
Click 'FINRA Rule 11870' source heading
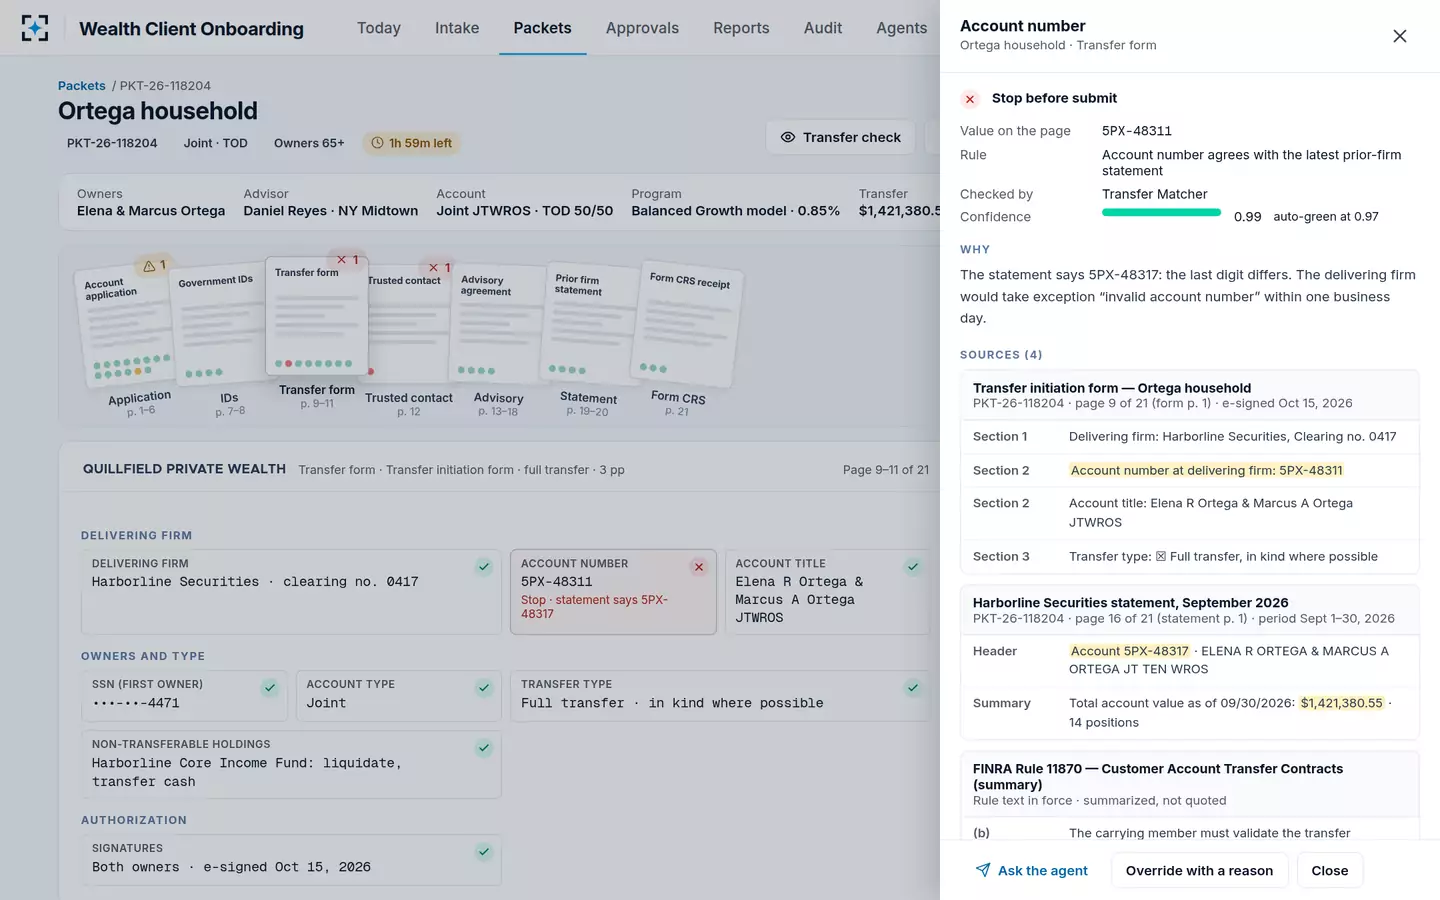tap(1158, 776)
